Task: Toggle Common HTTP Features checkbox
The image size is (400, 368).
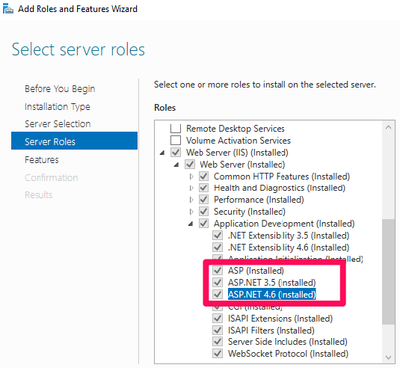Action: 204,176
